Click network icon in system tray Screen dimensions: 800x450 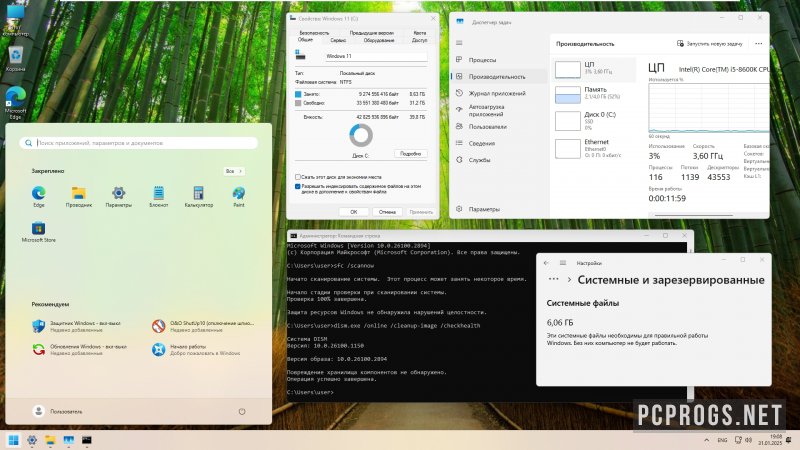coord(738,440)
